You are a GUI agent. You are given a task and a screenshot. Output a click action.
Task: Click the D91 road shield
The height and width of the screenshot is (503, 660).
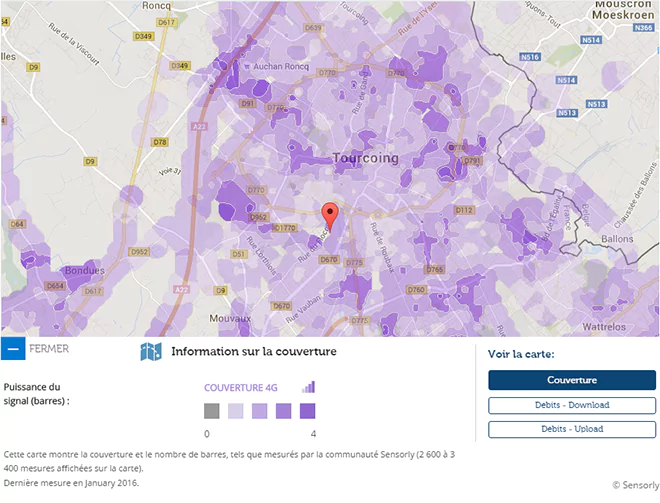tap(248, 104)
